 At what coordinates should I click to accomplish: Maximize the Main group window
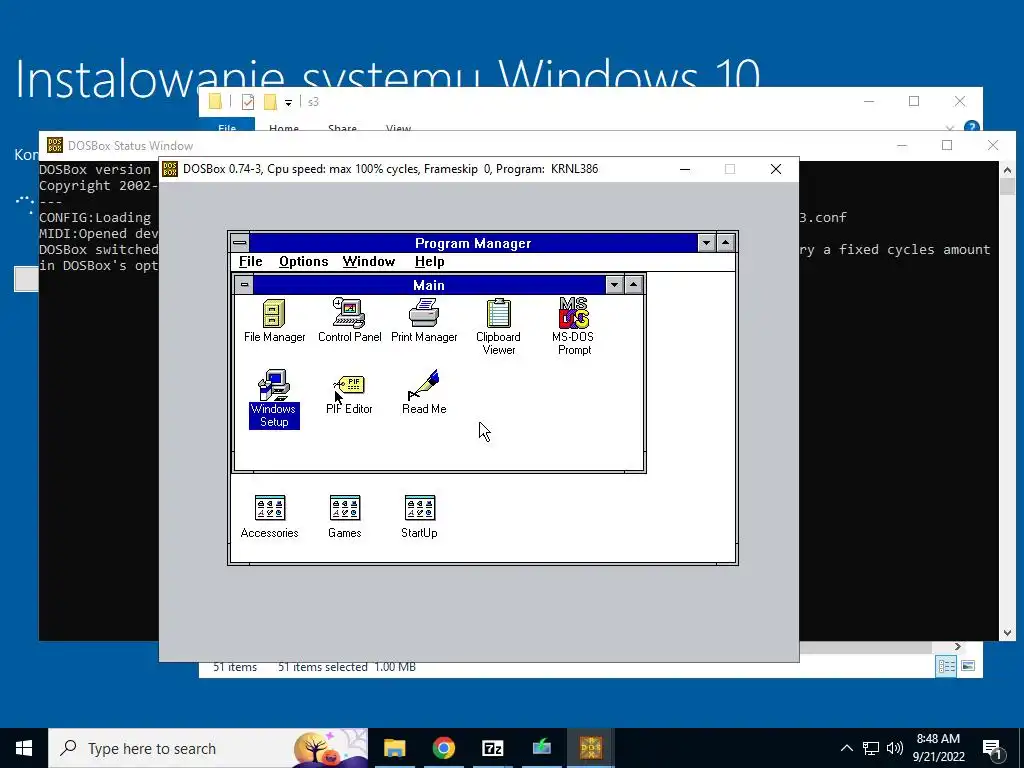click(x=633, y=285)
